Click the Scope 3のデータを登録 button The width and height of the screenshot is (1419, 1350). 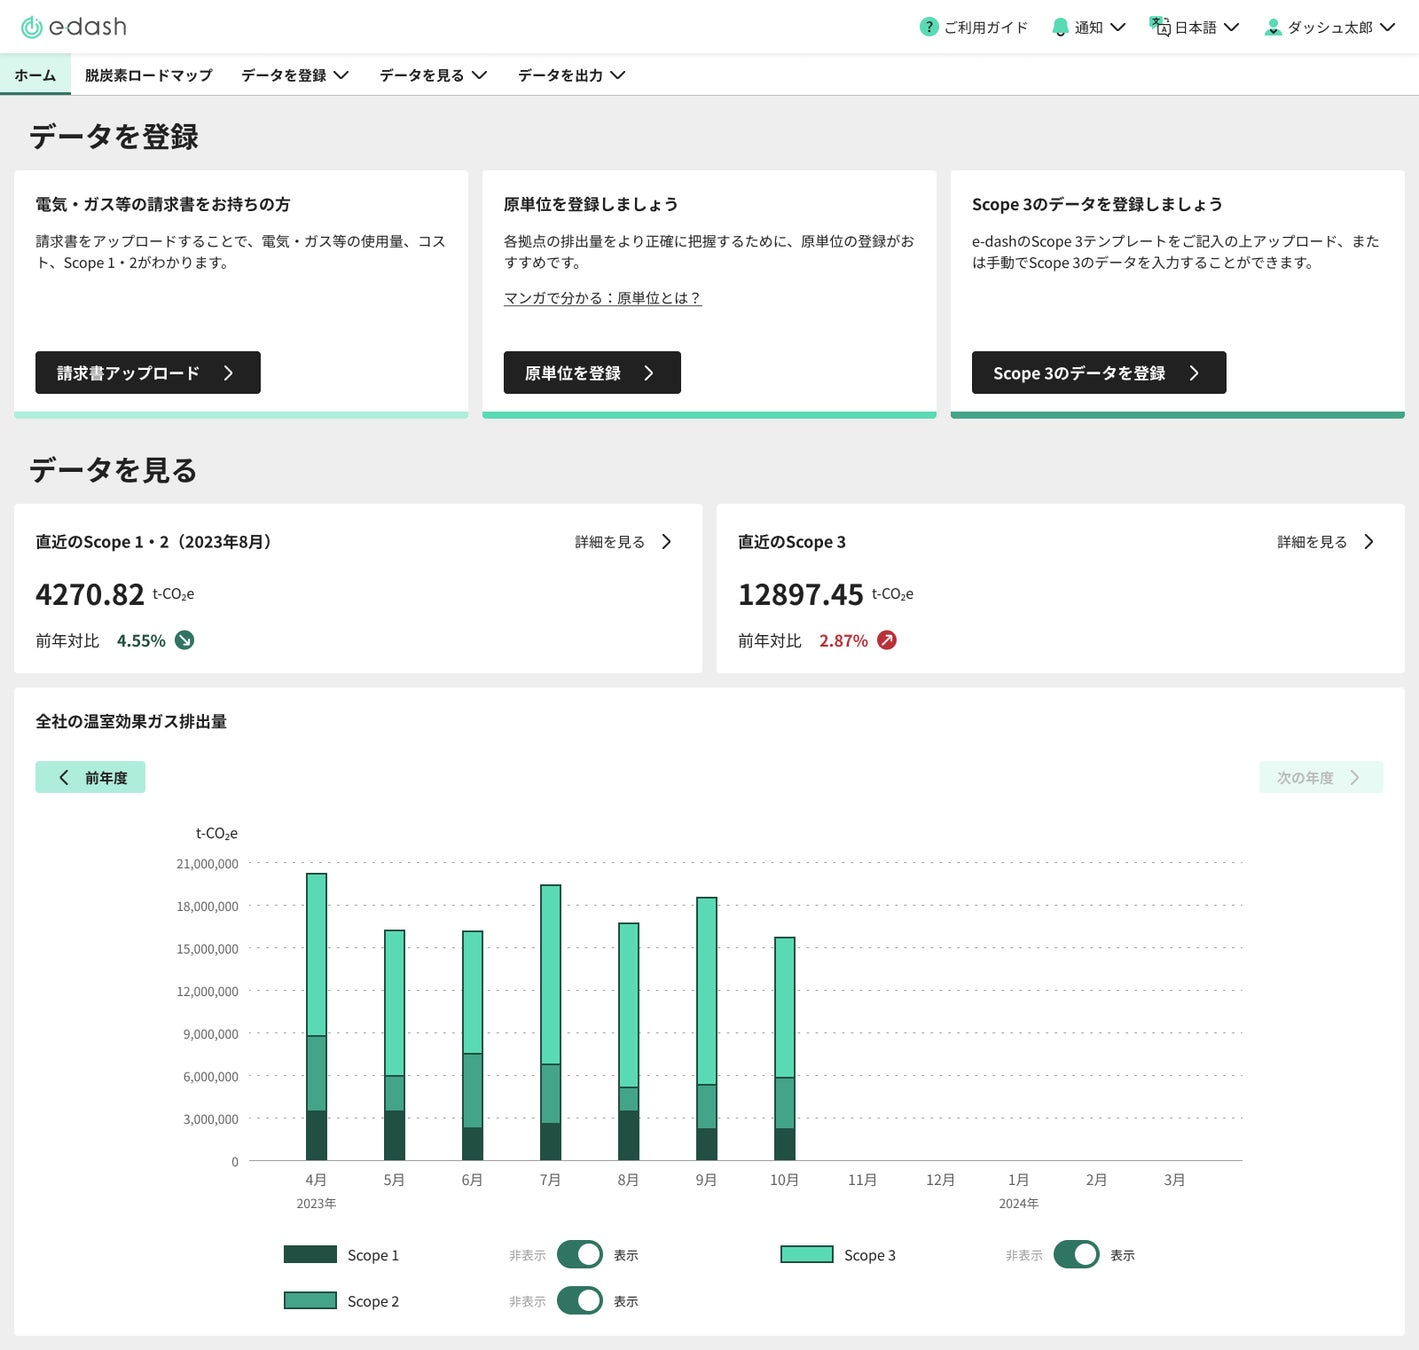click(1099, 372)
